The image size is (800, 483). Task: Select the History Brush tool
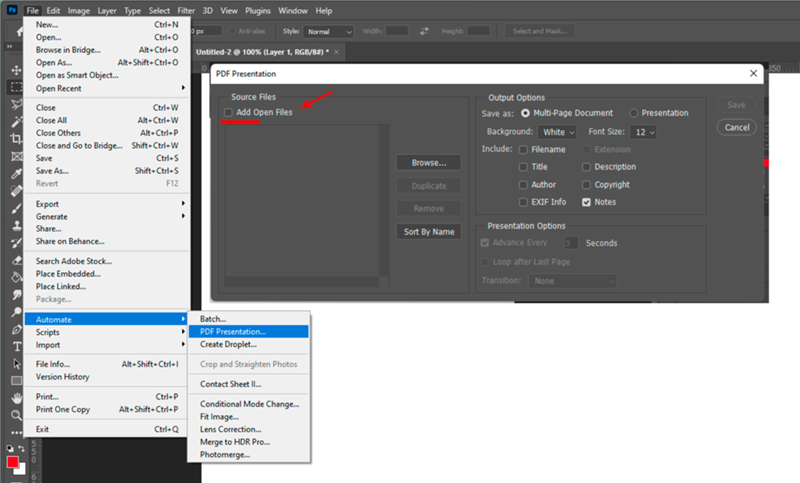[x=16, y=243]
